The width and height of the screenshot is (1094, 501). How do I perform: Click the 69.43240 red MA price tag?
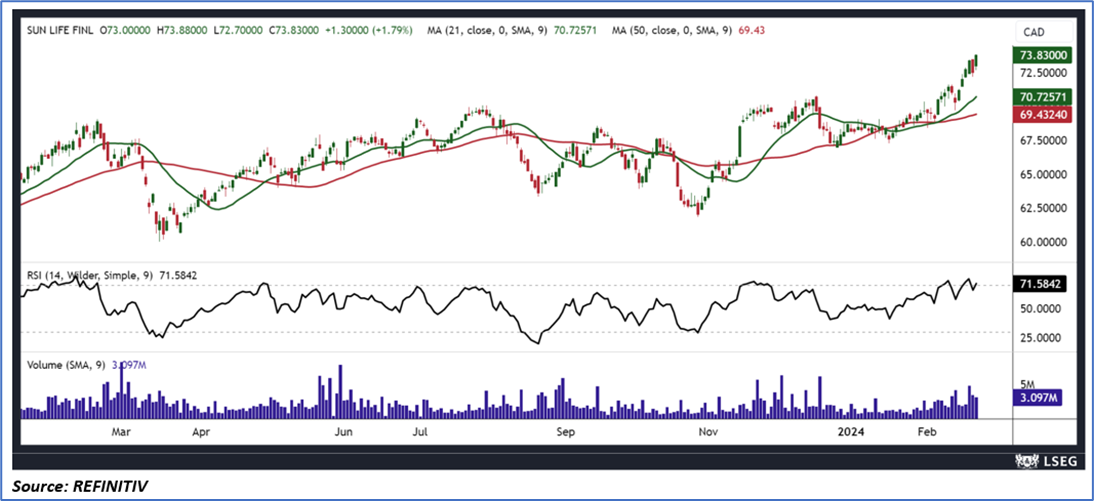click(x=1044, y=114)
